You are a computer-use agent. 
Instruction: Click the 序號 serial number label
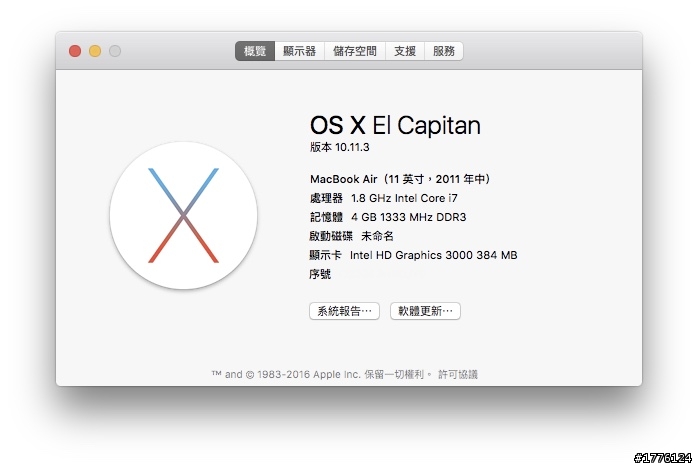[x=320, y=274]
